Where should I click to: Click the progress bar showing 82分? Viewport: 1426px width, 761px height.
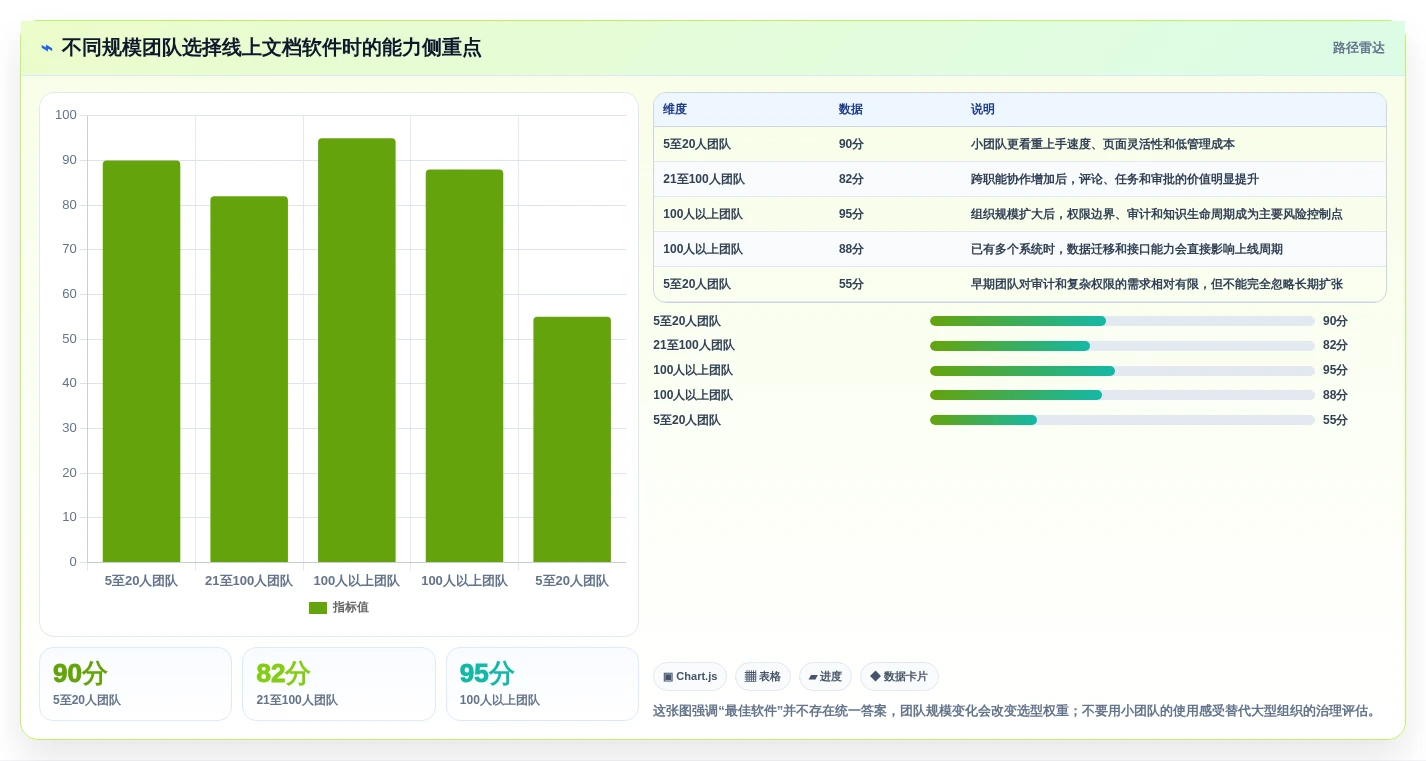[x=1122, y=346]
